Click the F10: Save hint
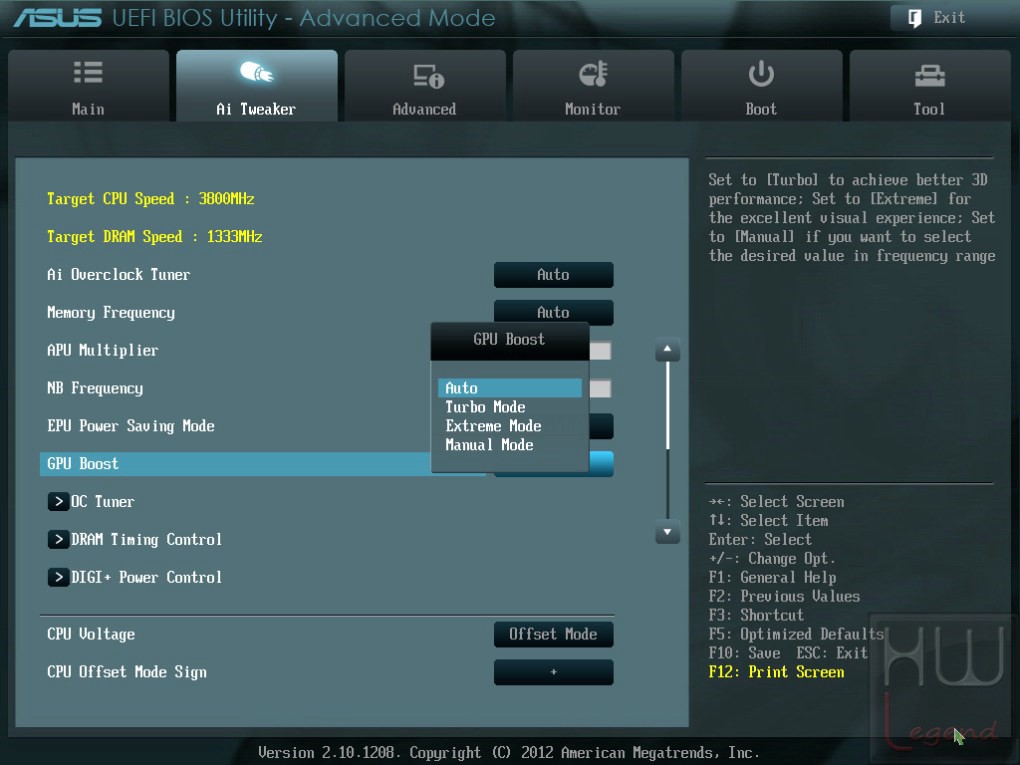The height and width of the screenshot is (765, 1020). 744,653
